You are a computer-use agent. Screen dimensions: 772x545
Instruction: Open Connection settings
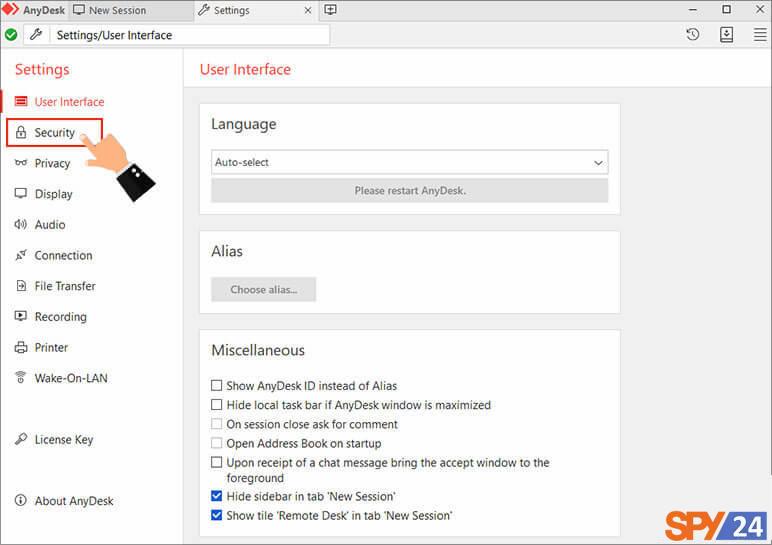63,255
